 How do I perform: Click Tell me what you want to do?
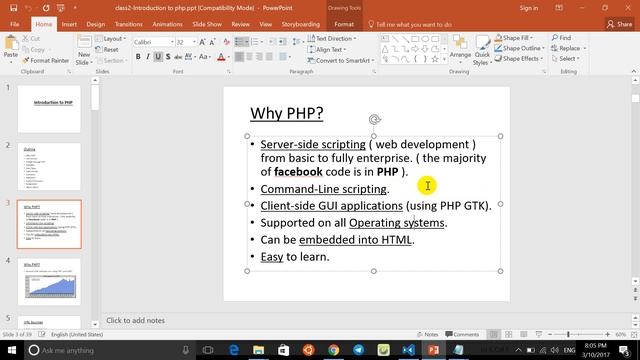410,24
